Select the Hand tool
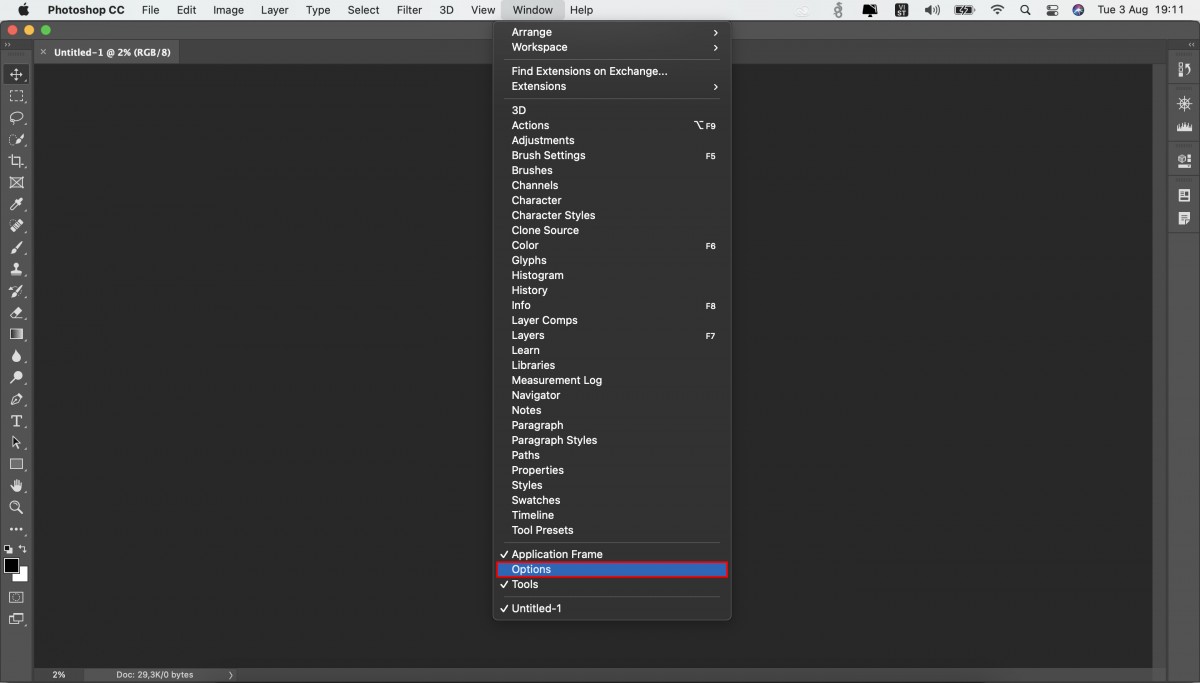The height and width of the screenshot is (683, 1200). [x=16, y=486]
